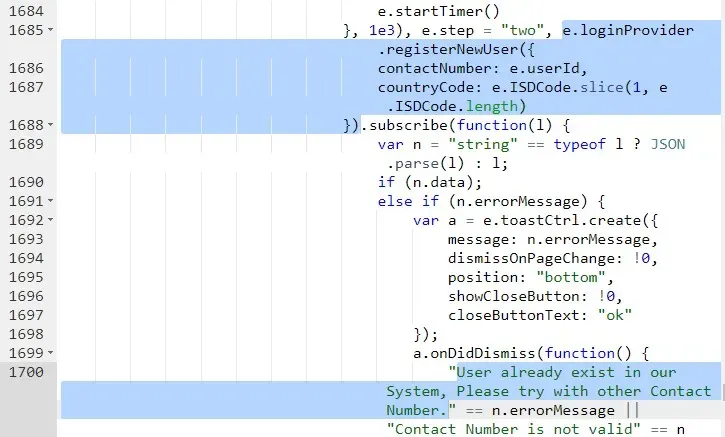Screen dimensions: 725x437
Task: Click the }); closing line 1698
Action: tap(425, 334)
